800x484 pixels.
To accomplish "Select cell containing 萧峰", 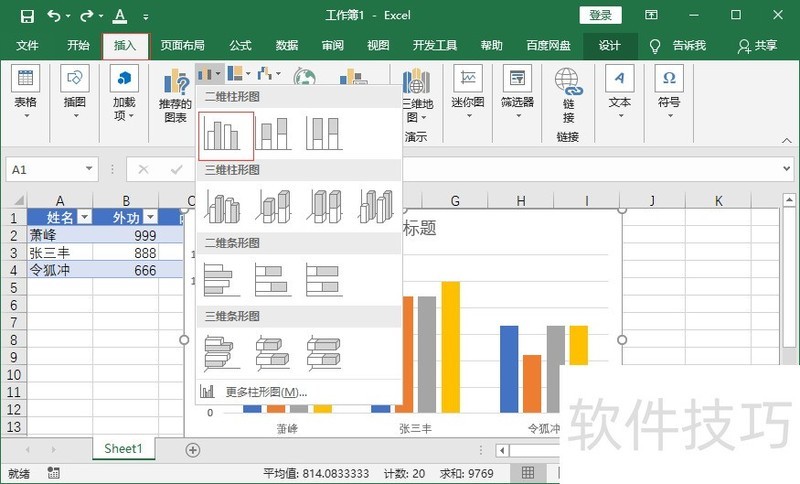I will (60, 235).
